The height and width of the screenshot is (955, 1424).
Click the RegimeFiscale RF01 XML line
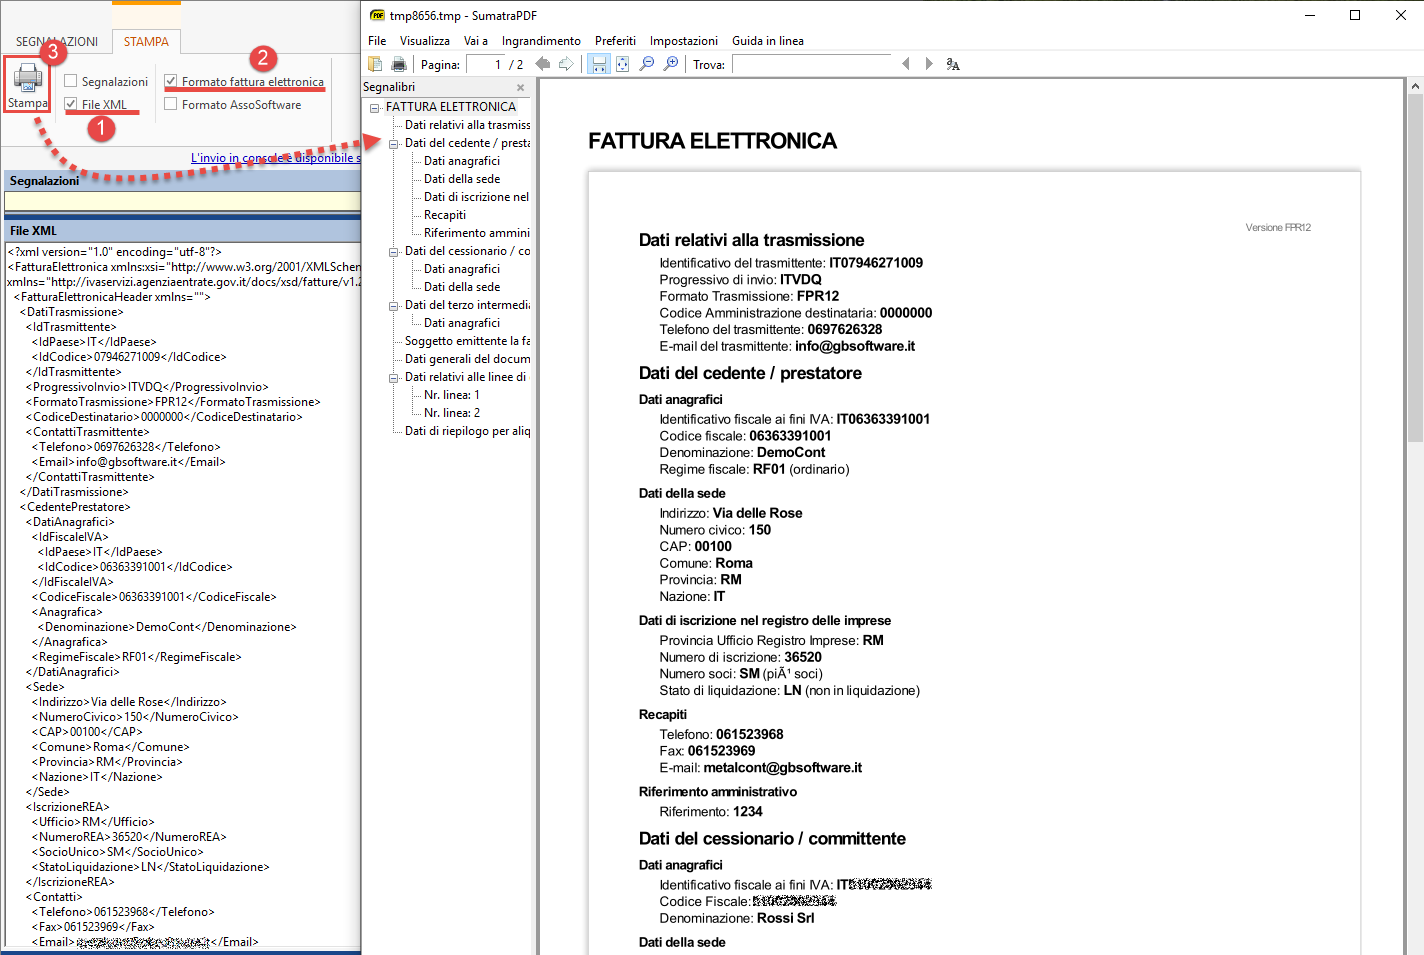[x=136, y=657]
